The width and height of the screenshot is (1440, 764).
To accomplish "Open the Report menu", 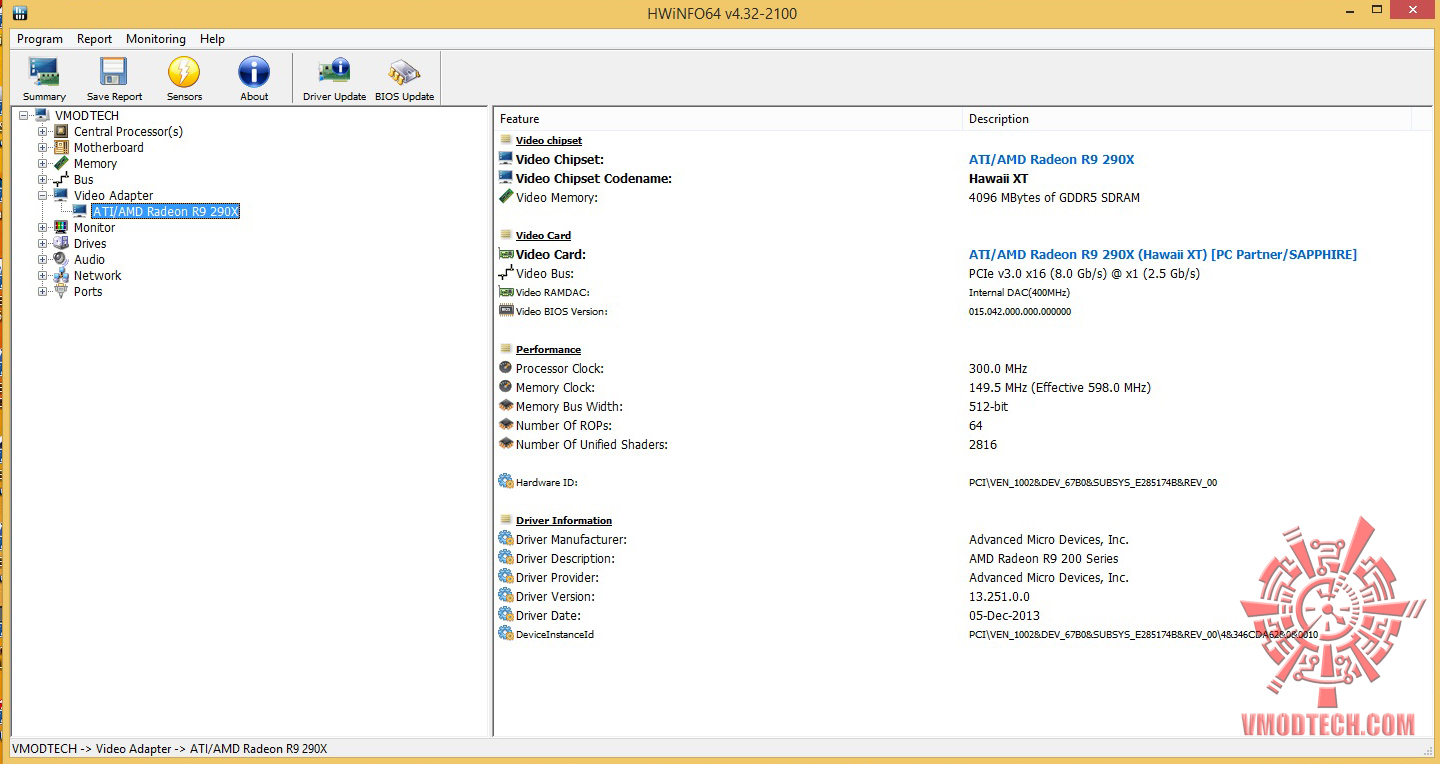I will click(x=95, y=39).
